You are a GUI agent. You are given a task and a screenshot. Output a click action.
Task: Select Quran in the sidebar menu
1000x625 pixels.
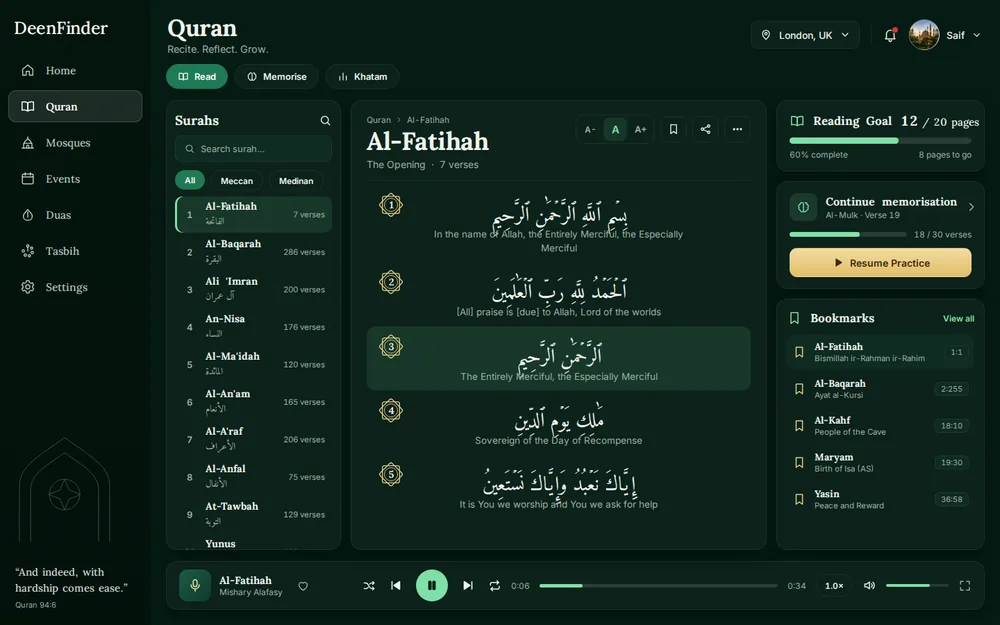(75, 107)
